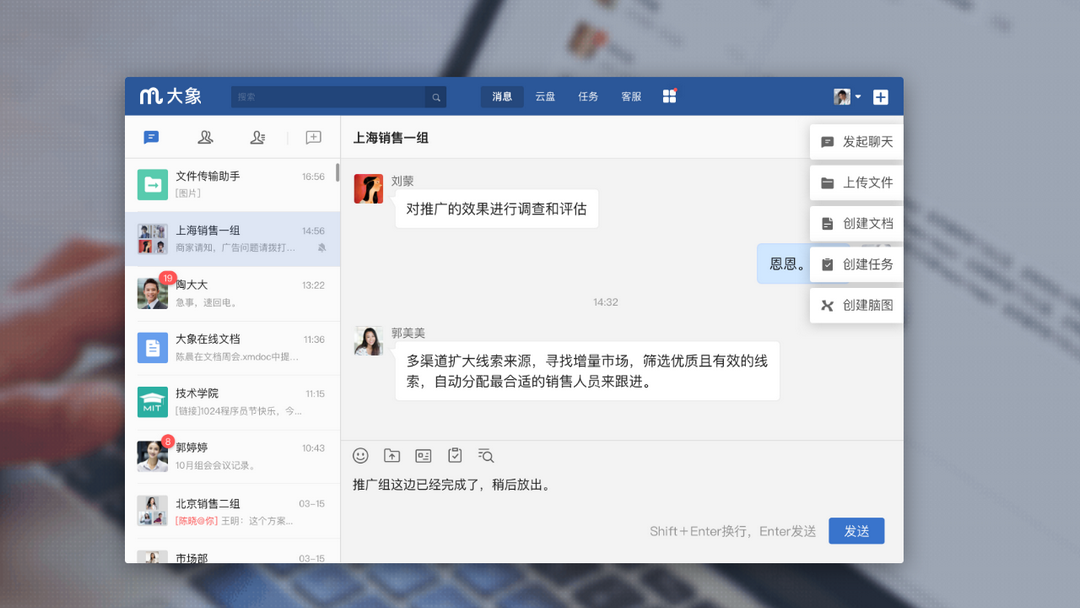Click the 大象在线文档 blue document icon
The image size is (1080, 608).
tap(152, 348)
